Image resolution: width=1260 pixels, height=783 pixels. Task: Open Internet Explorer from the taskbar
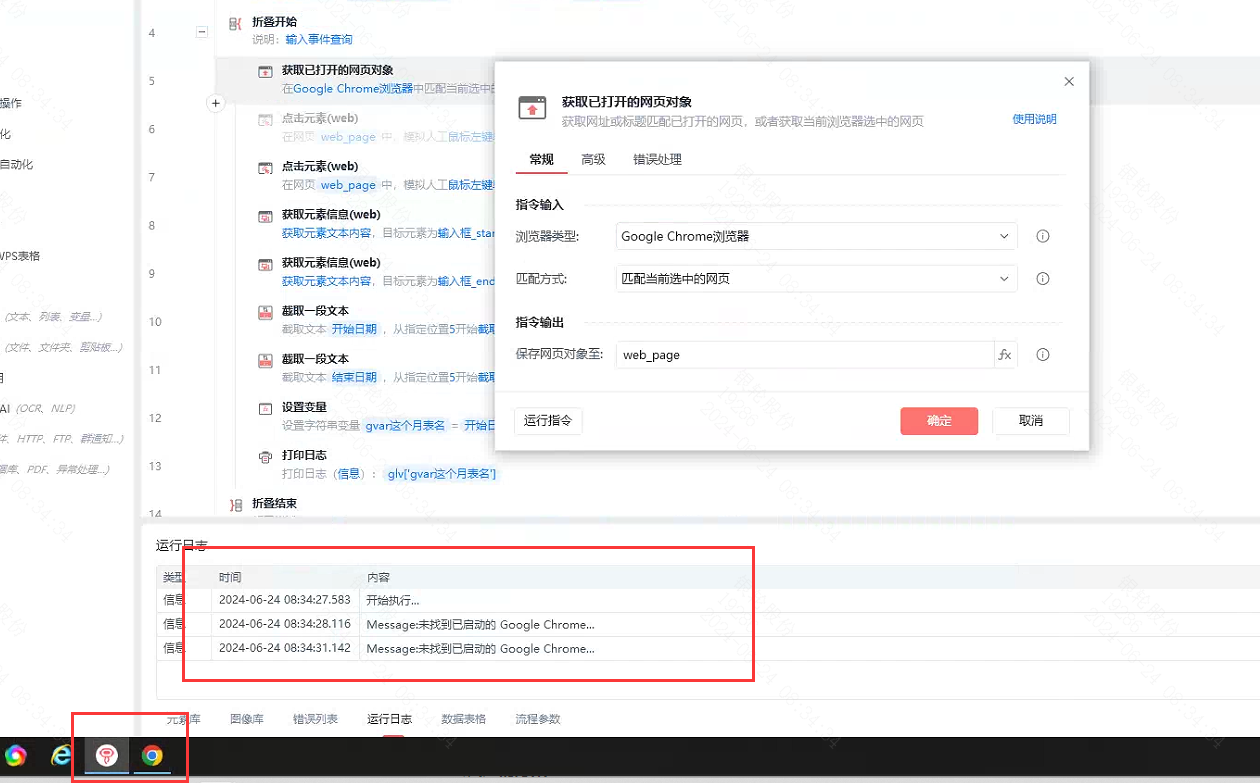62,756
